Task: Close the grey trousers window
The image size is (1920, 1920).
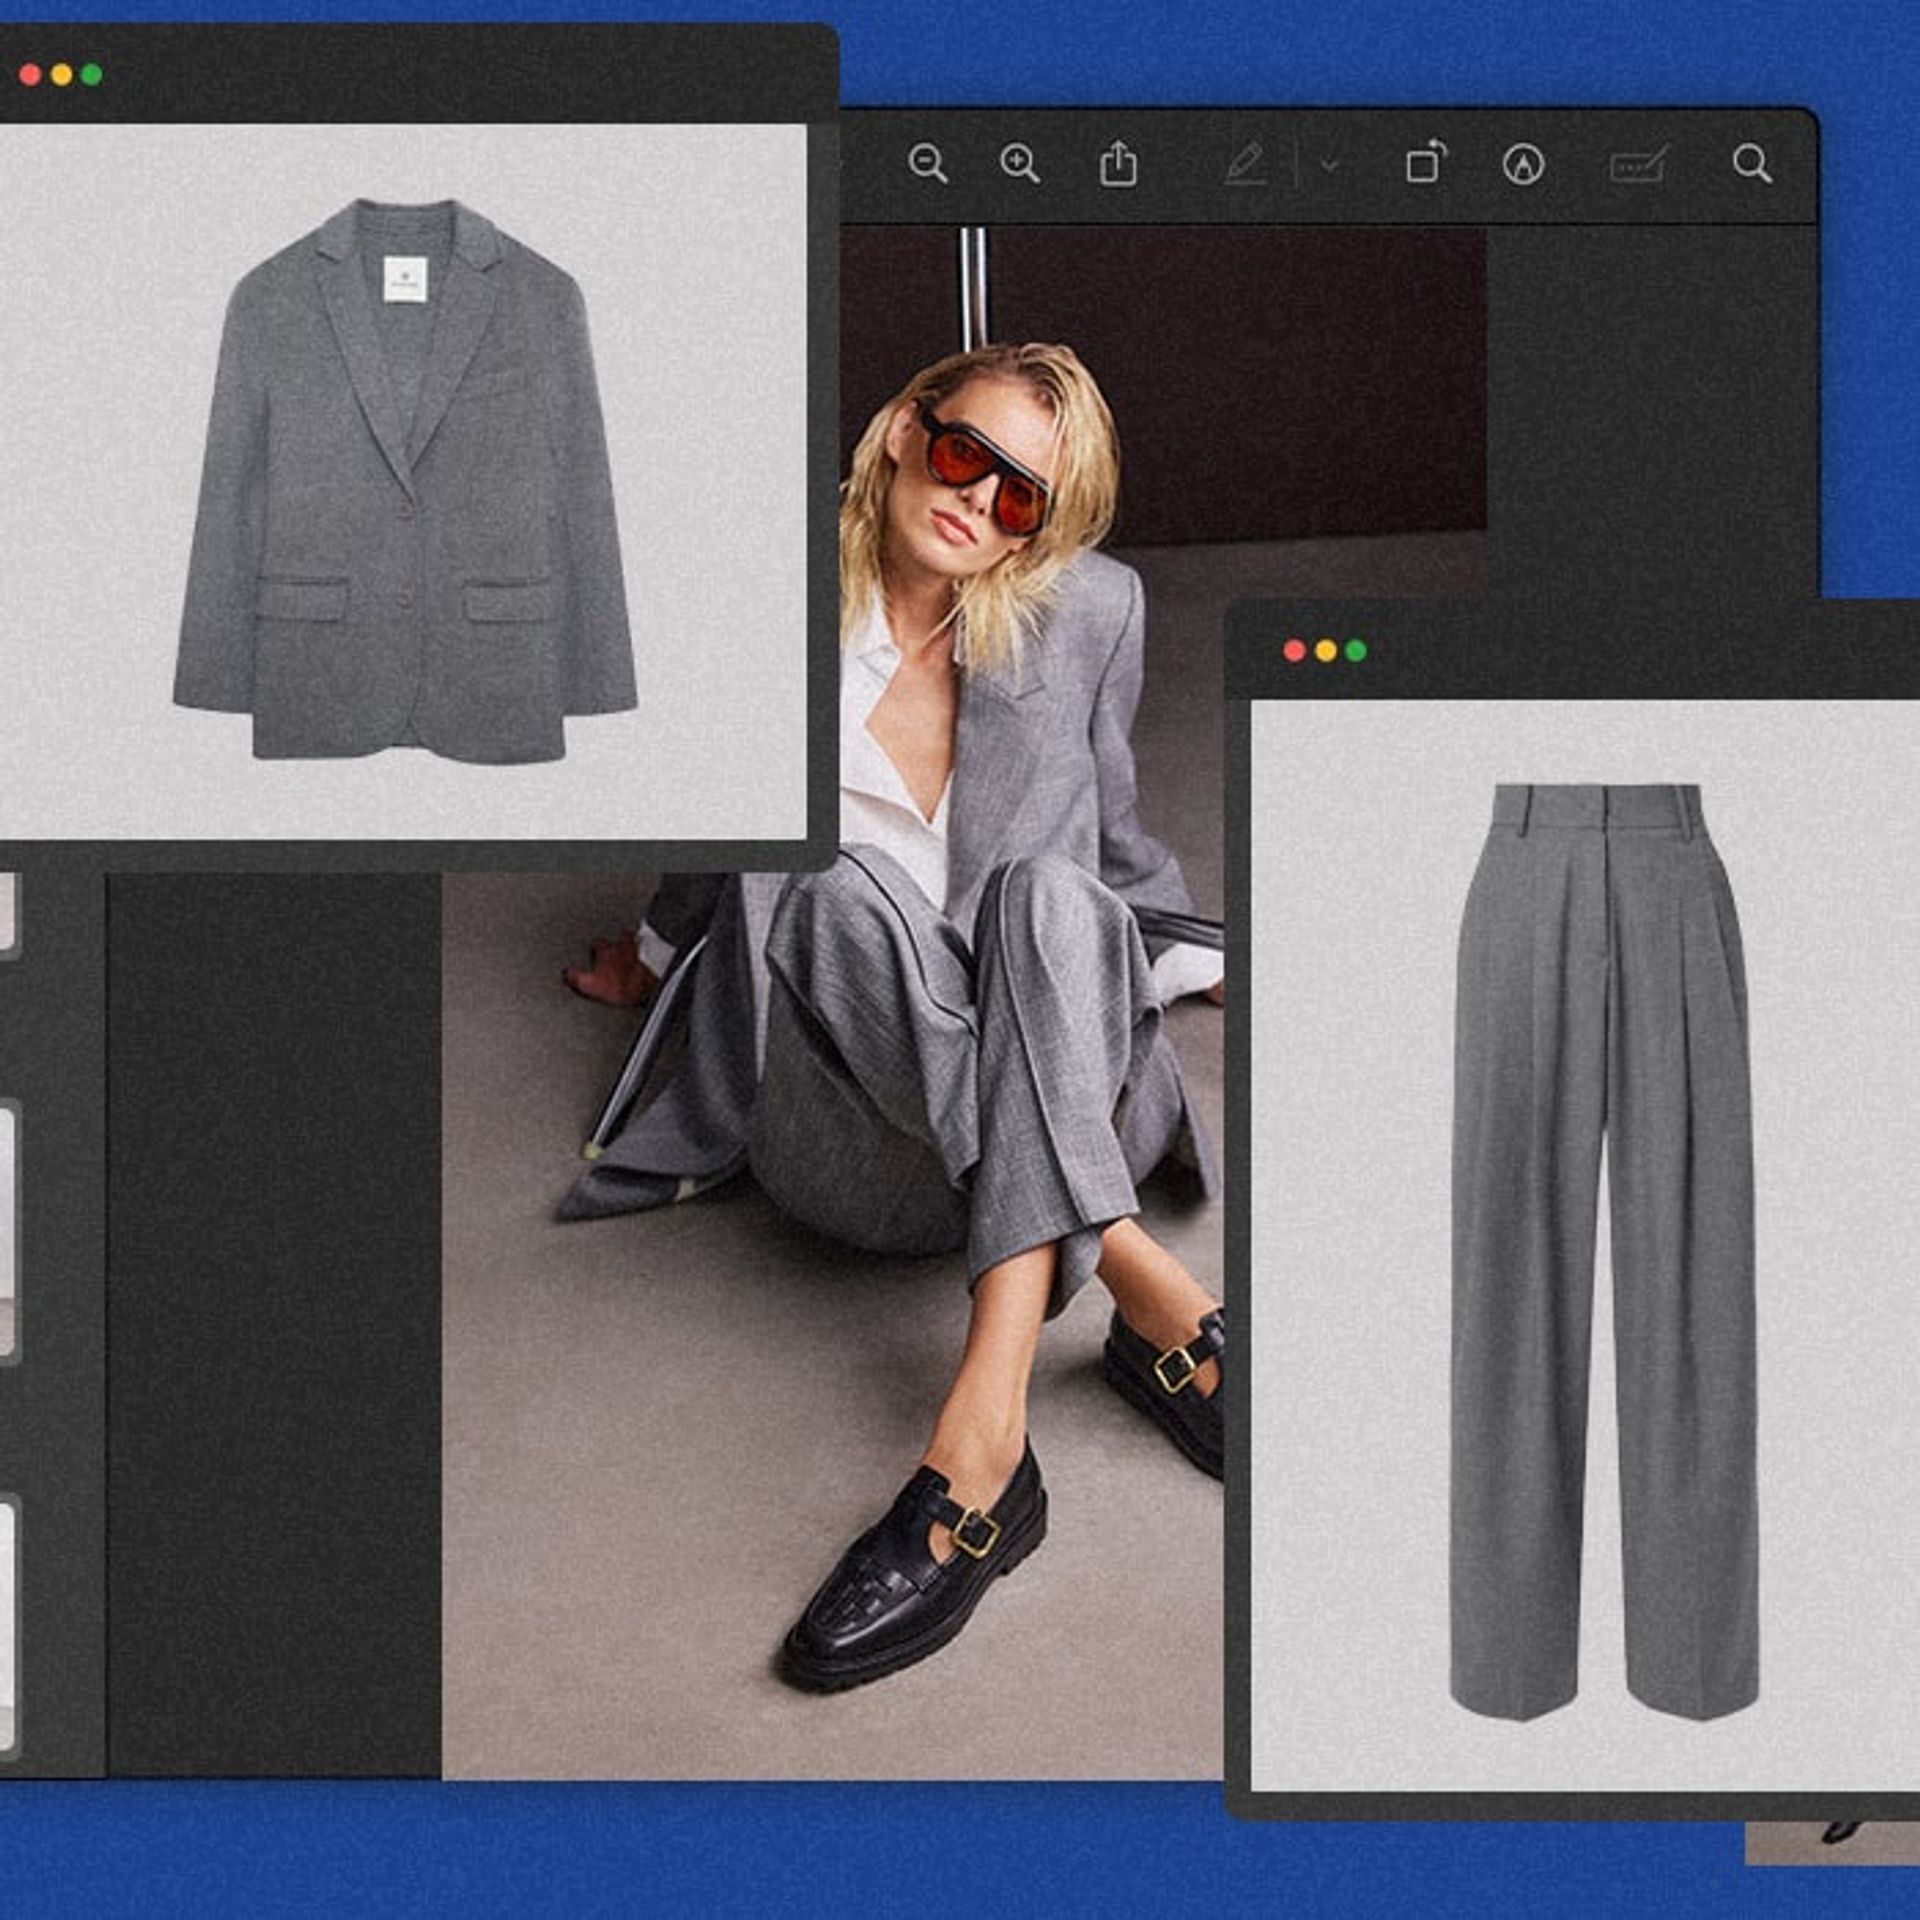Action: coord(1294,651)
